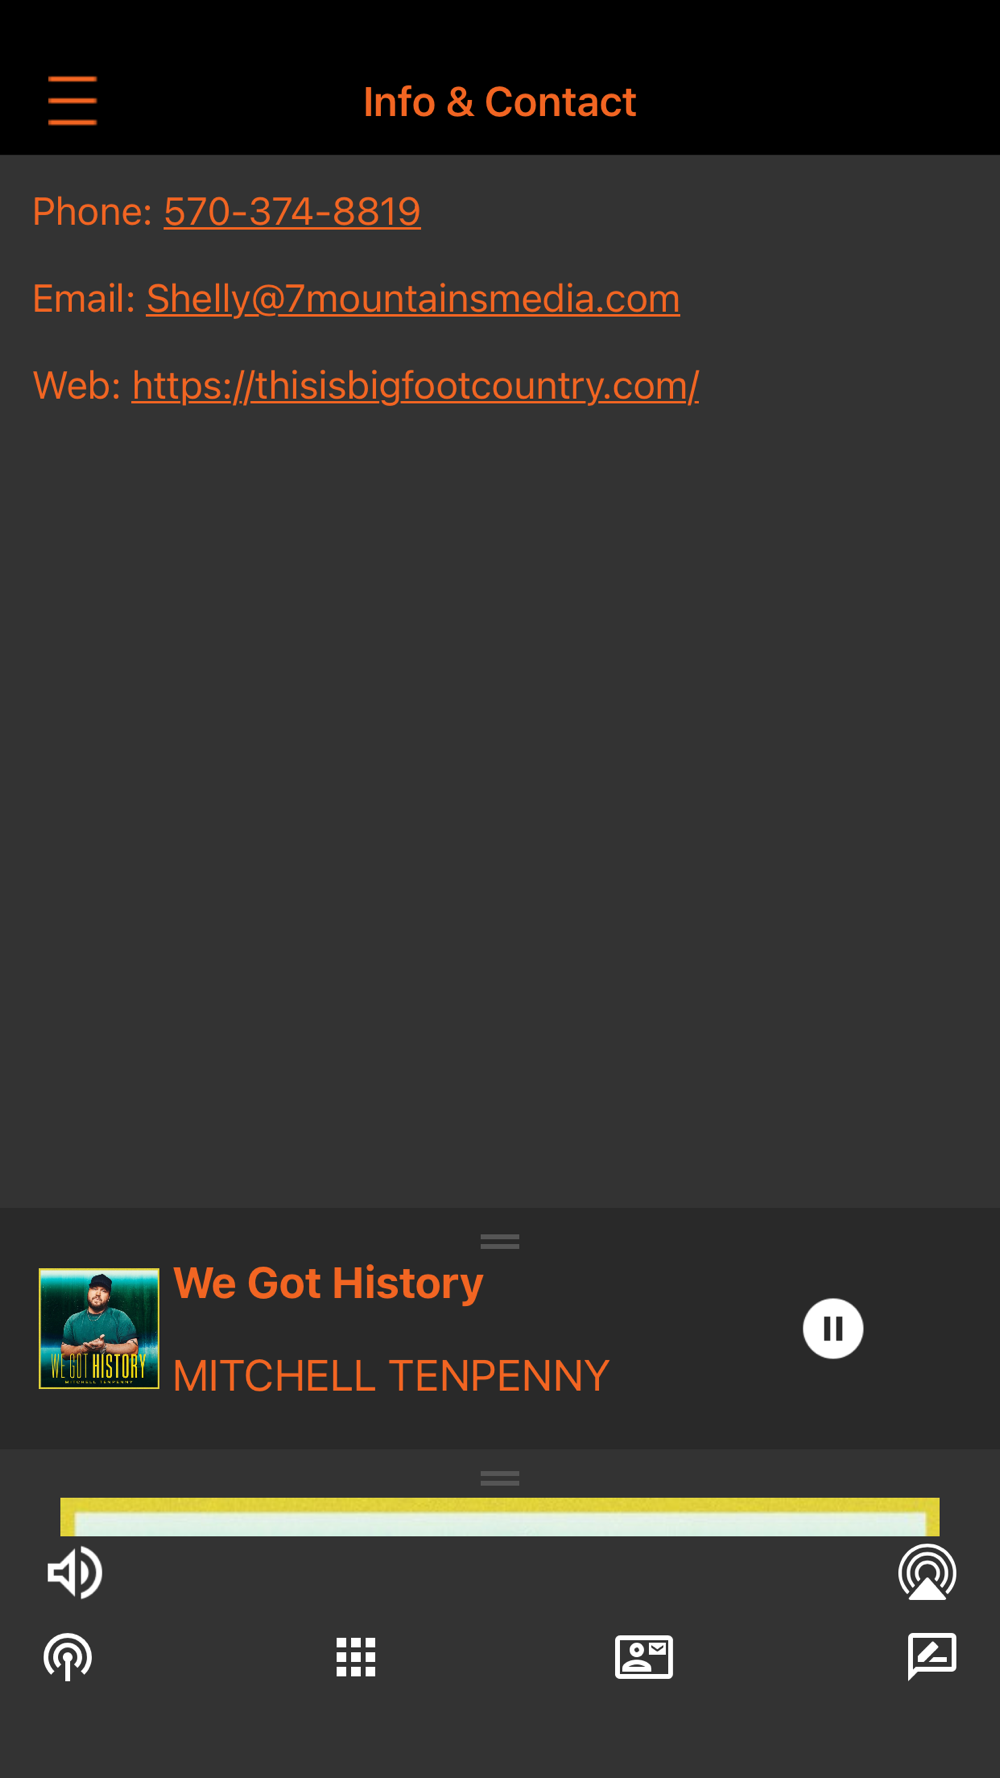Tap the Phone label text
Screen dimensions: 1000x1778
92,212
